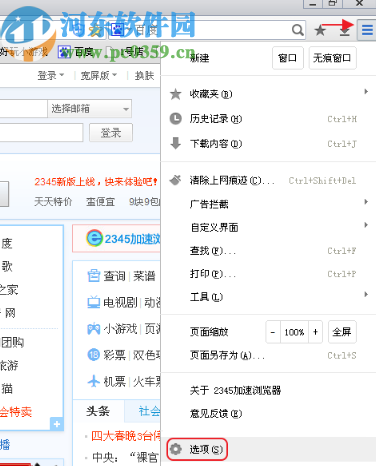This screenshot has height=466, width=376.
Task: Open the 百度 bookmark bar item
Action: (x=76, y=52)
